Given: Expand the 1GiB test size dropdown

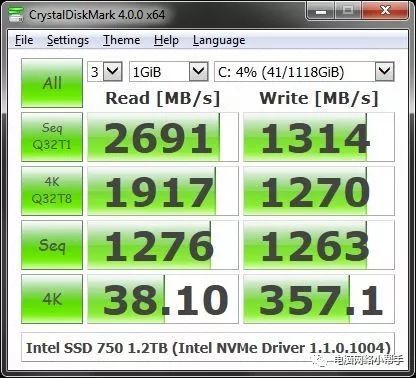Looking at the screenshot, I should (x=169, y=71).
